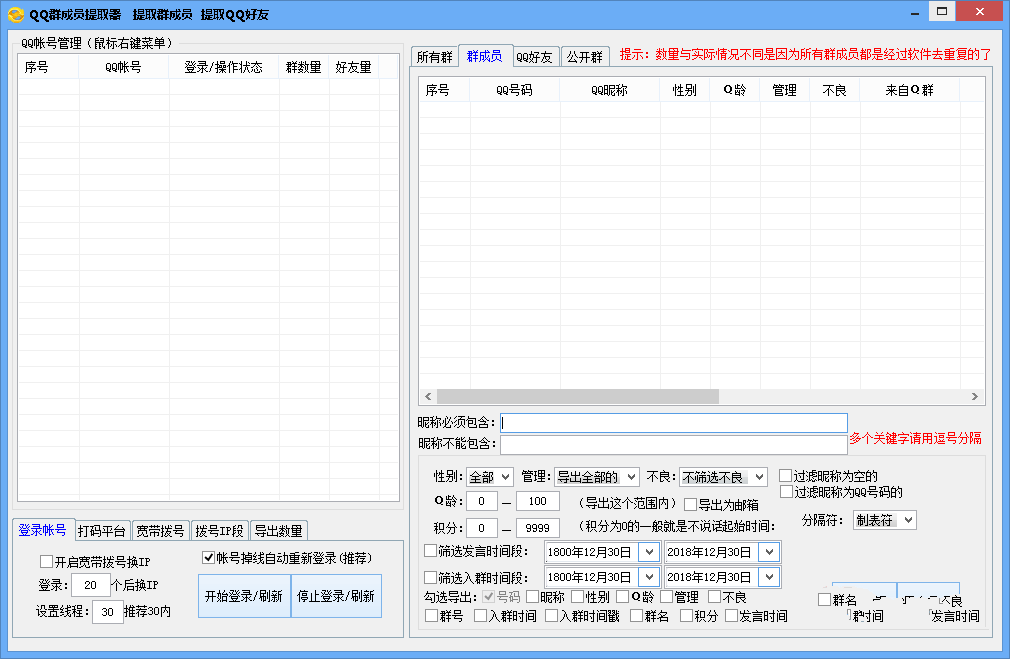Screen dimensions: 1010x659
Task: Select the 登录帐号 tab
Action: [x=43, y=530]
